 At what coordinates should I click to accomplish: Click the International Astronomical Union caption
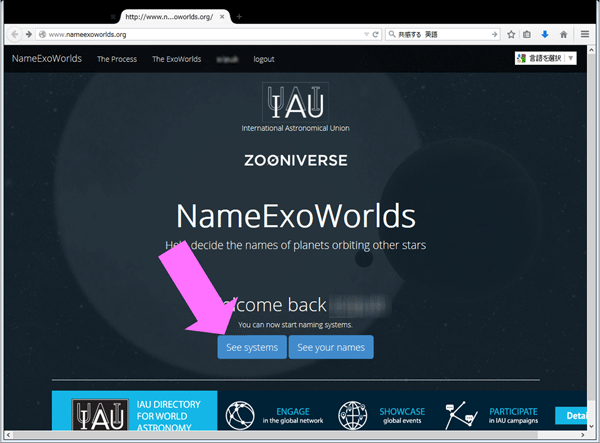coord(295,128)
